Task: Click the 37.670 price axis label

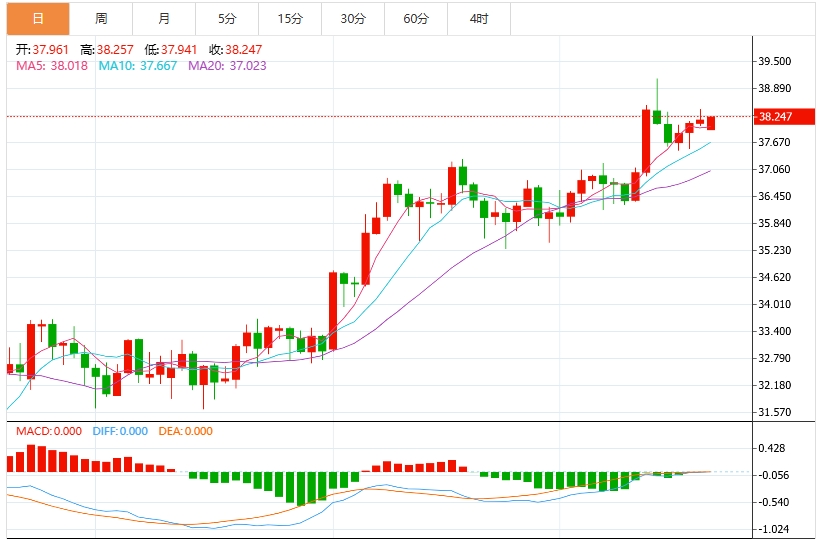Action: [775, 142]
